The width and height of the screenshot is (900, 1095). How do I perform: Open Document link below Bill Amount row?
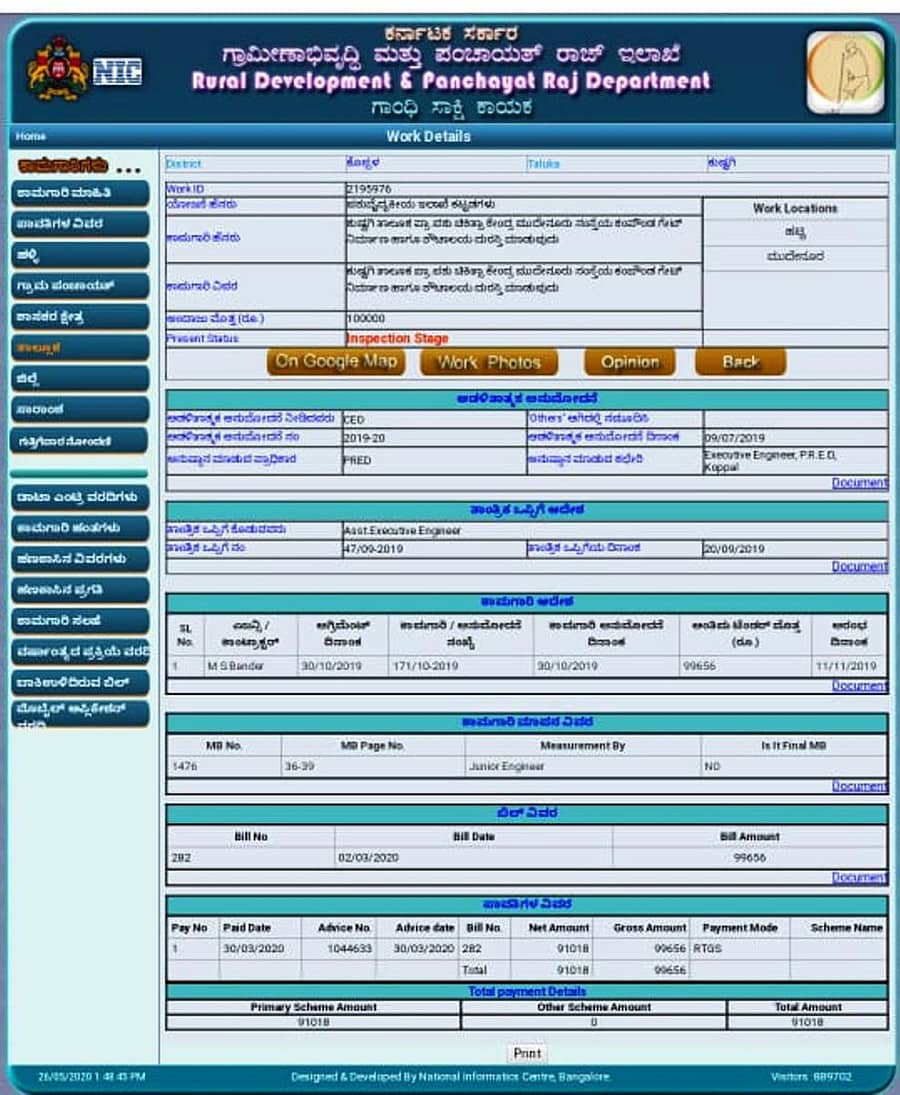pyautogui.click(x=859, y=877)
